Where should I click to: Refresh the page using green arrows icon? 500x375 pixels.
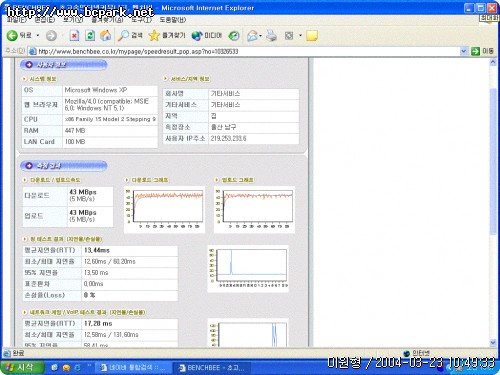click(90, 35)
